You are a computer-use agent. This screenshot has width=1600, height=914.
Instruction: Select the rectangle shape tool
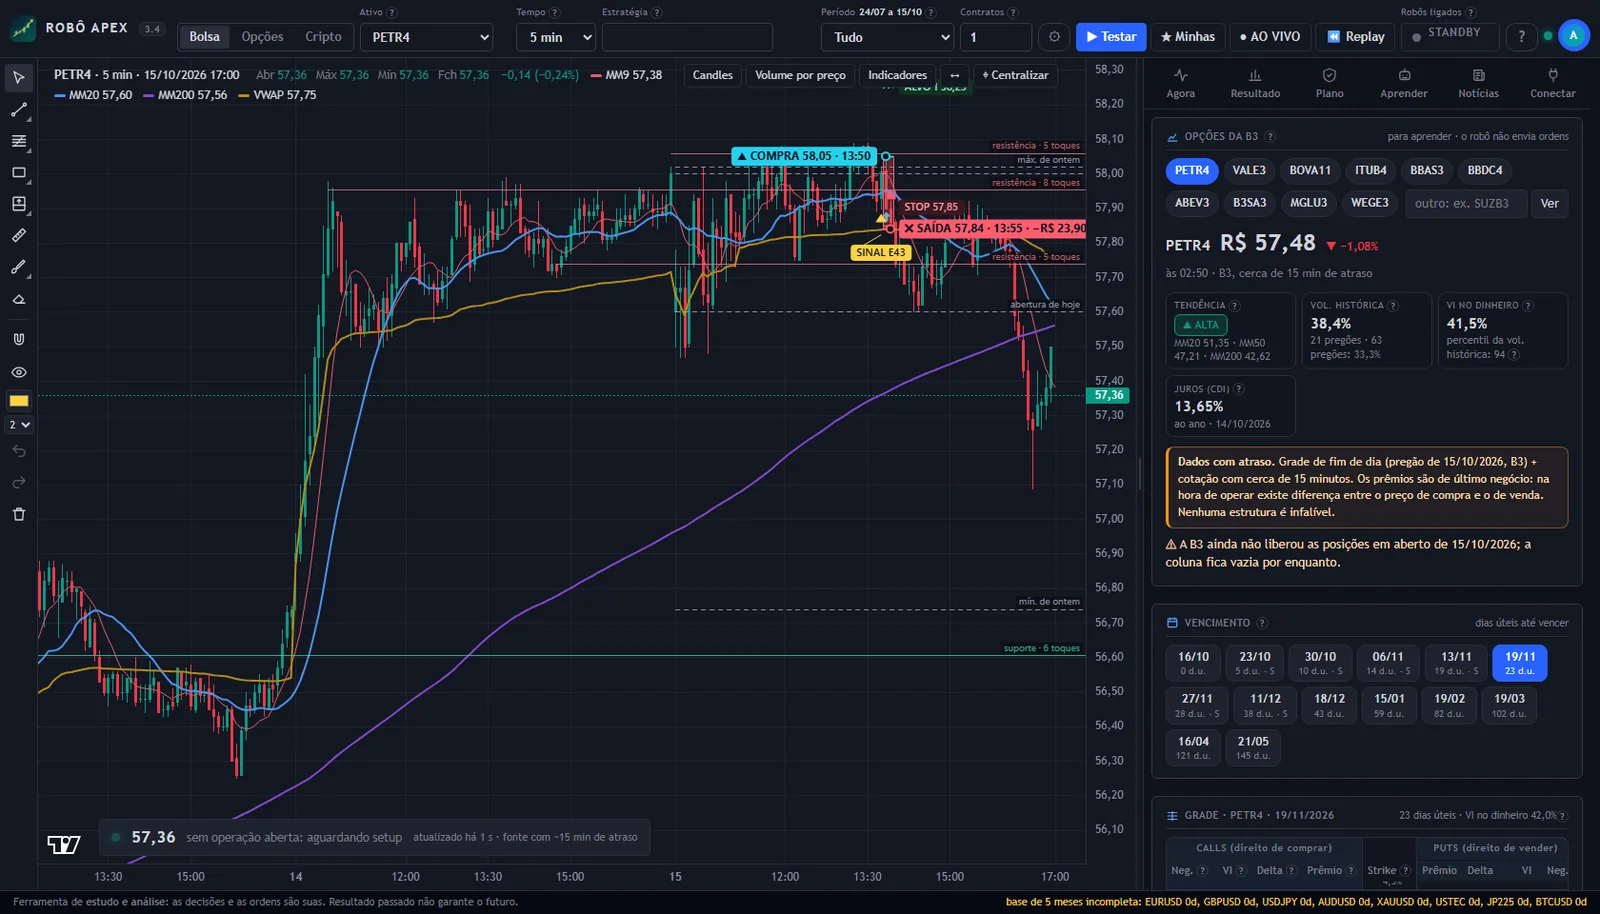(19, 173)
